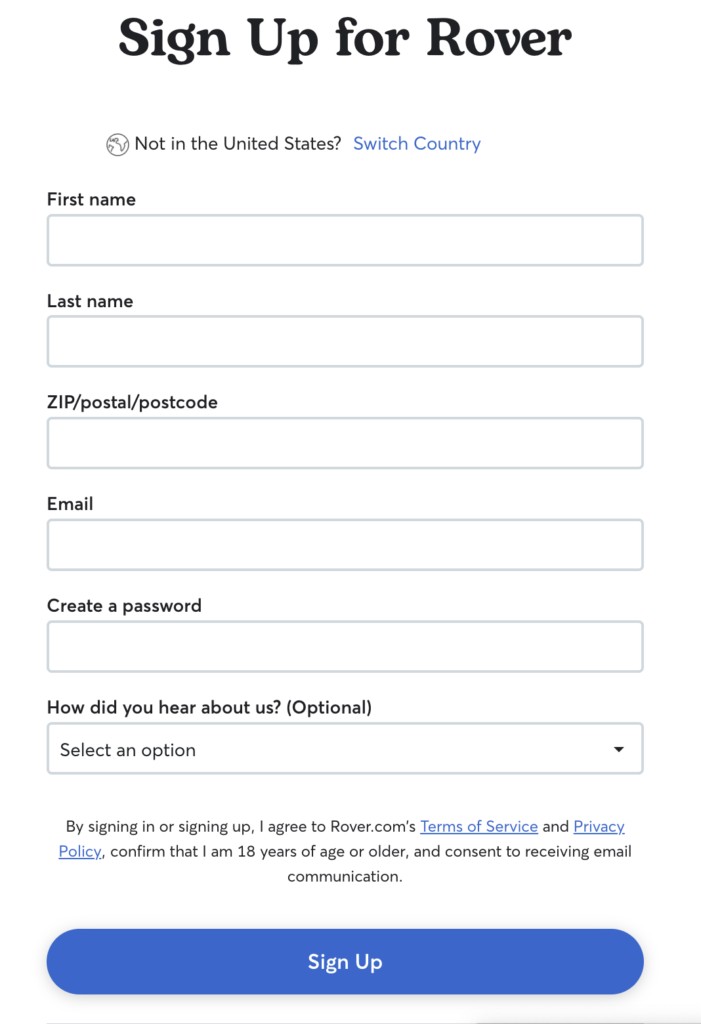Select the ZIP/postal/postcode text box

click(345, 443)
